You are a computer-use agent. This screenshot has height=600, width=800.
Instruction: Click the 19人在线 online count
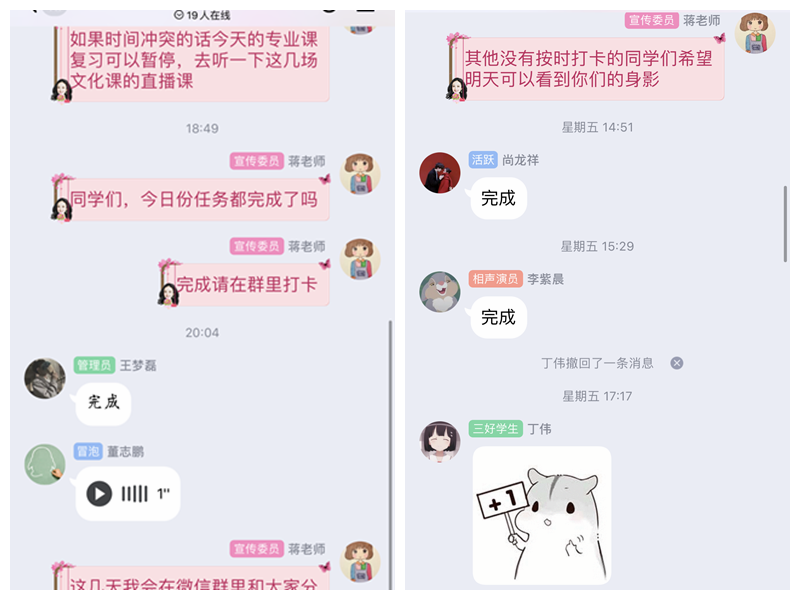pyautogui.click(x=202, y=15)
